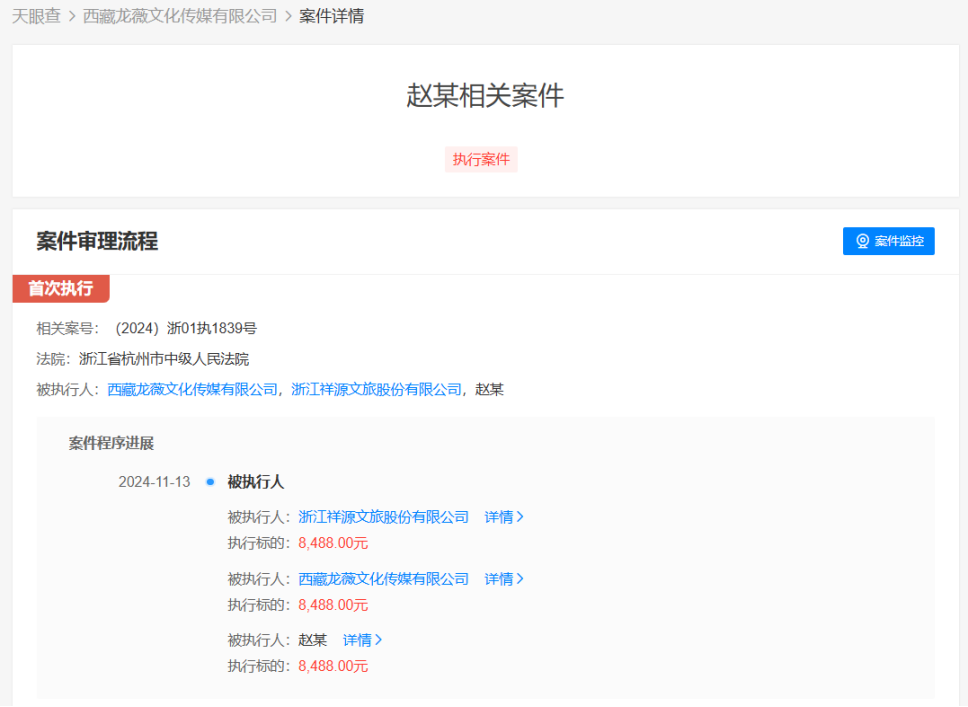968x707 pixels.
Task: Click 赵某 name in the progress list
Action: (312, 640)
